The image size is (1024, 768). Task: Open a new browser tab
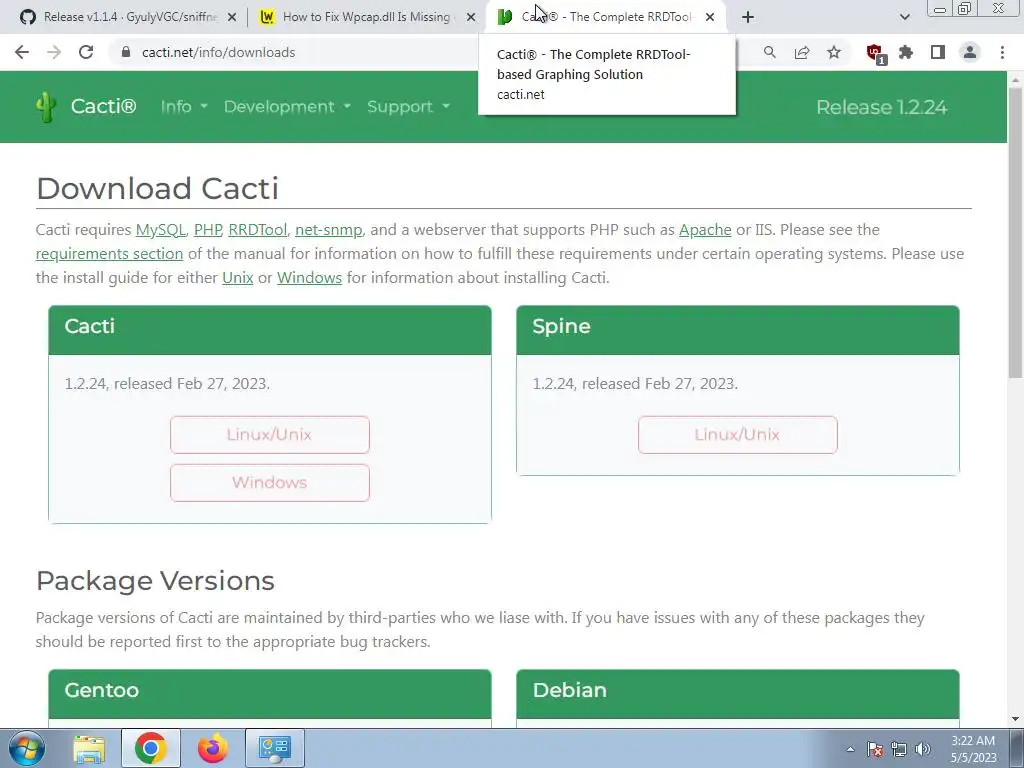pos(748,17)
